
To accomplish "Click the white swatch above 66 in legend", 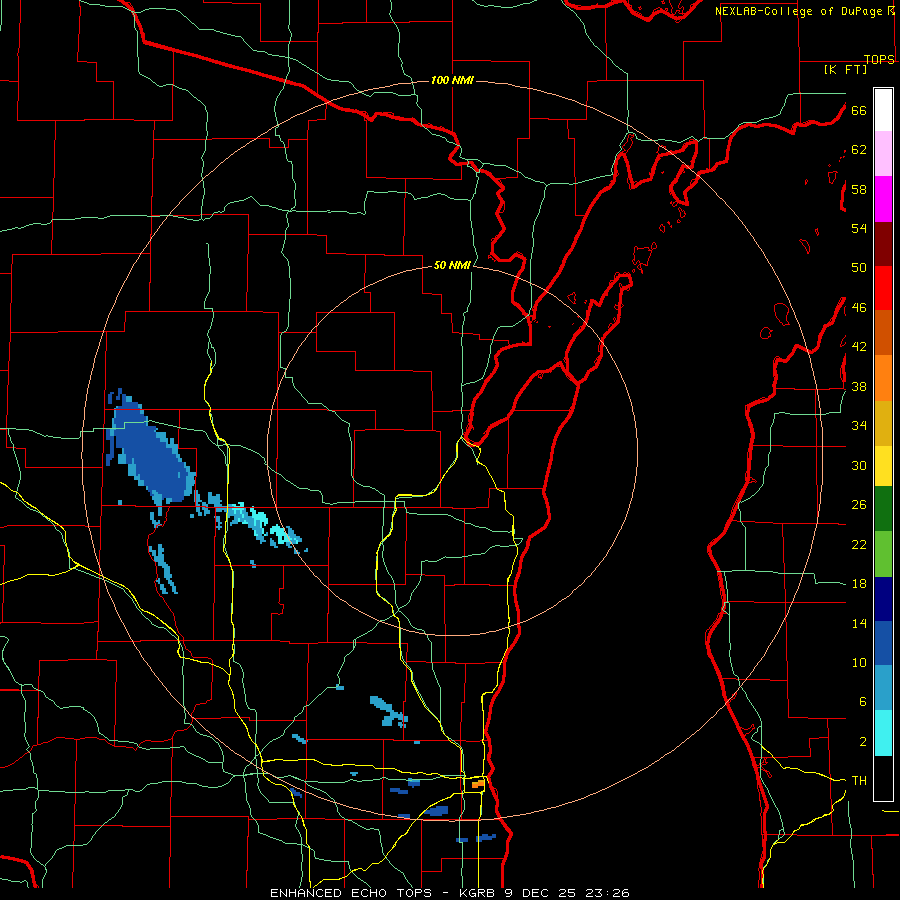I will (x=883, y=110).
